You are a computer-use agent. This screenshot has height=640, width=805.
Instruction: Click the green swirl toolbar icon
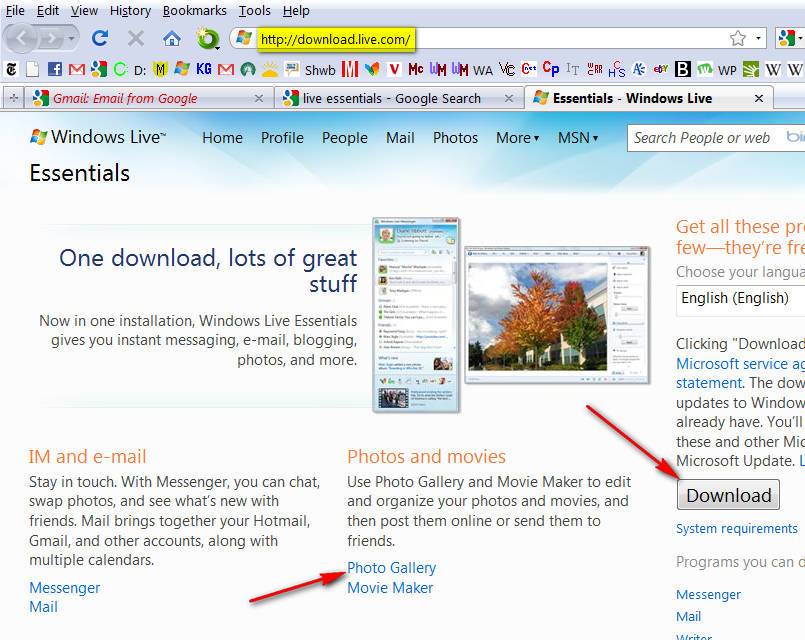point(207,38)
